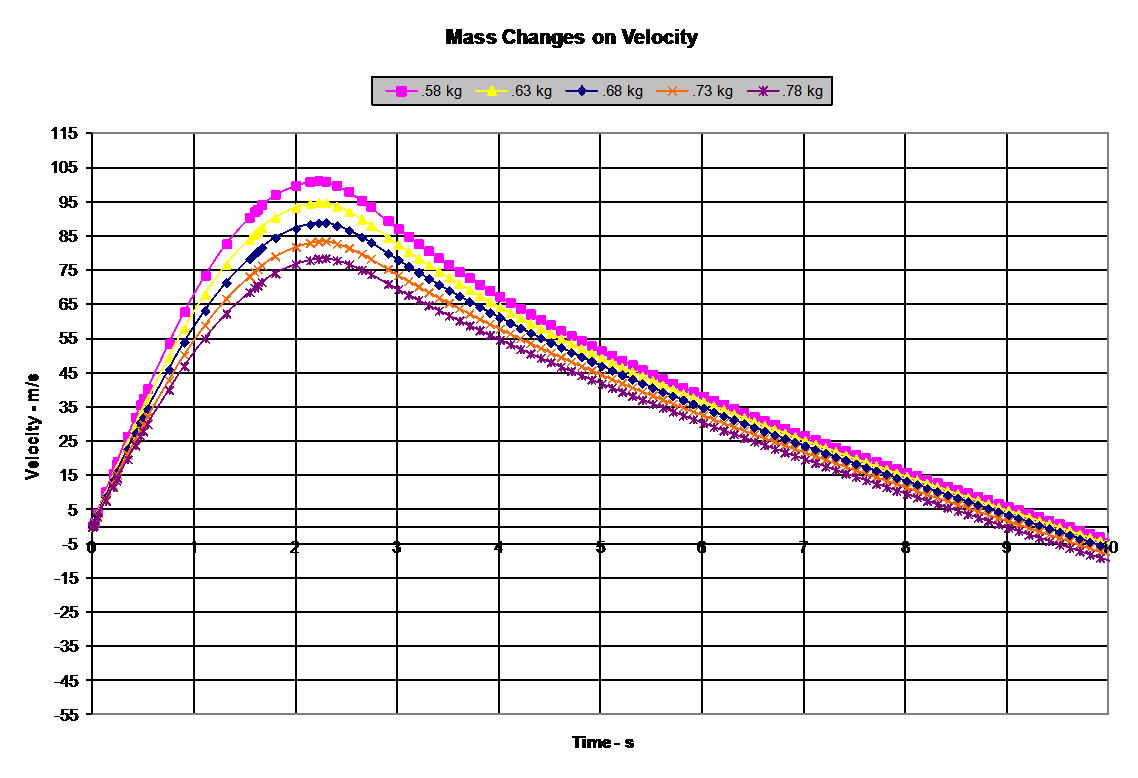Select the magenta square marker in legend

click(401, 91)
